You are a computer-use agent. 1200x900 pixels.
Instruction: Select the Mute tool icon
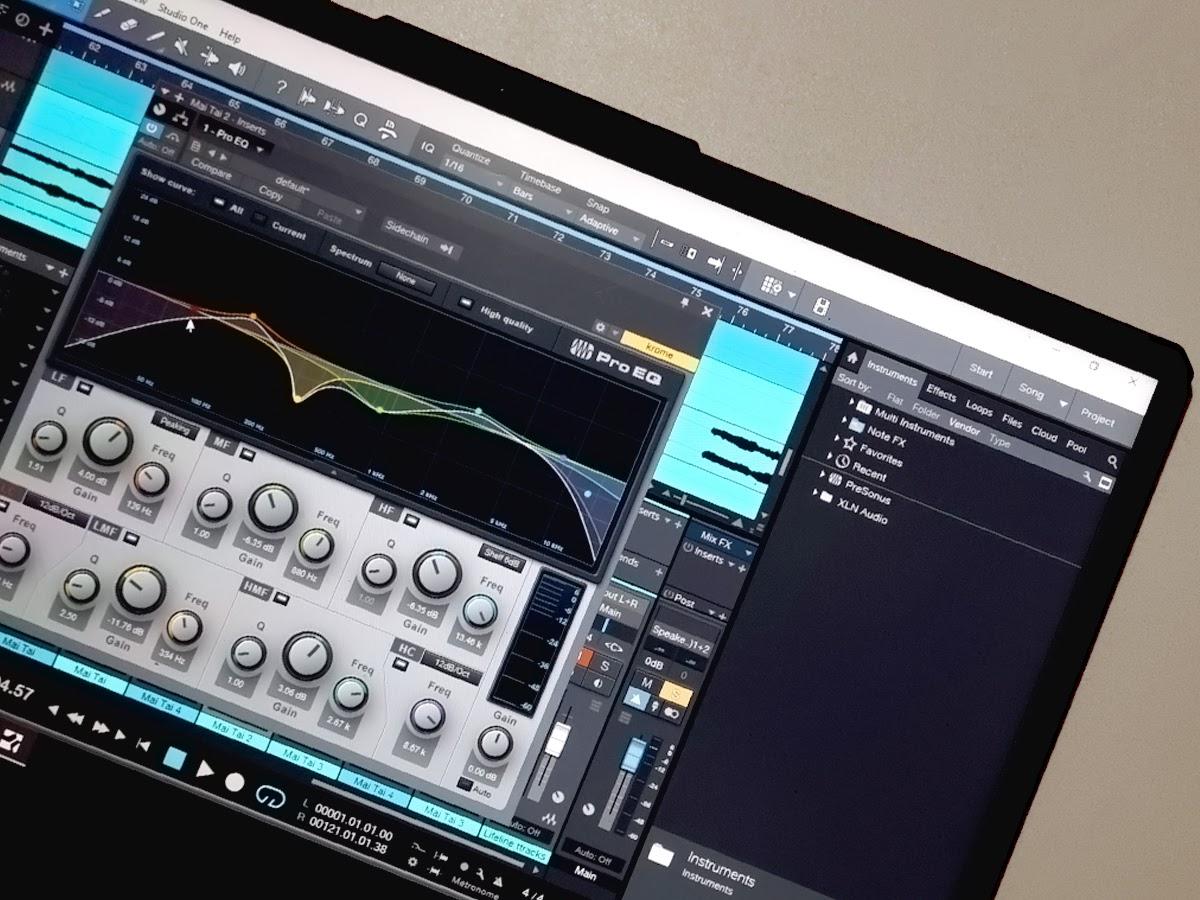182,44
